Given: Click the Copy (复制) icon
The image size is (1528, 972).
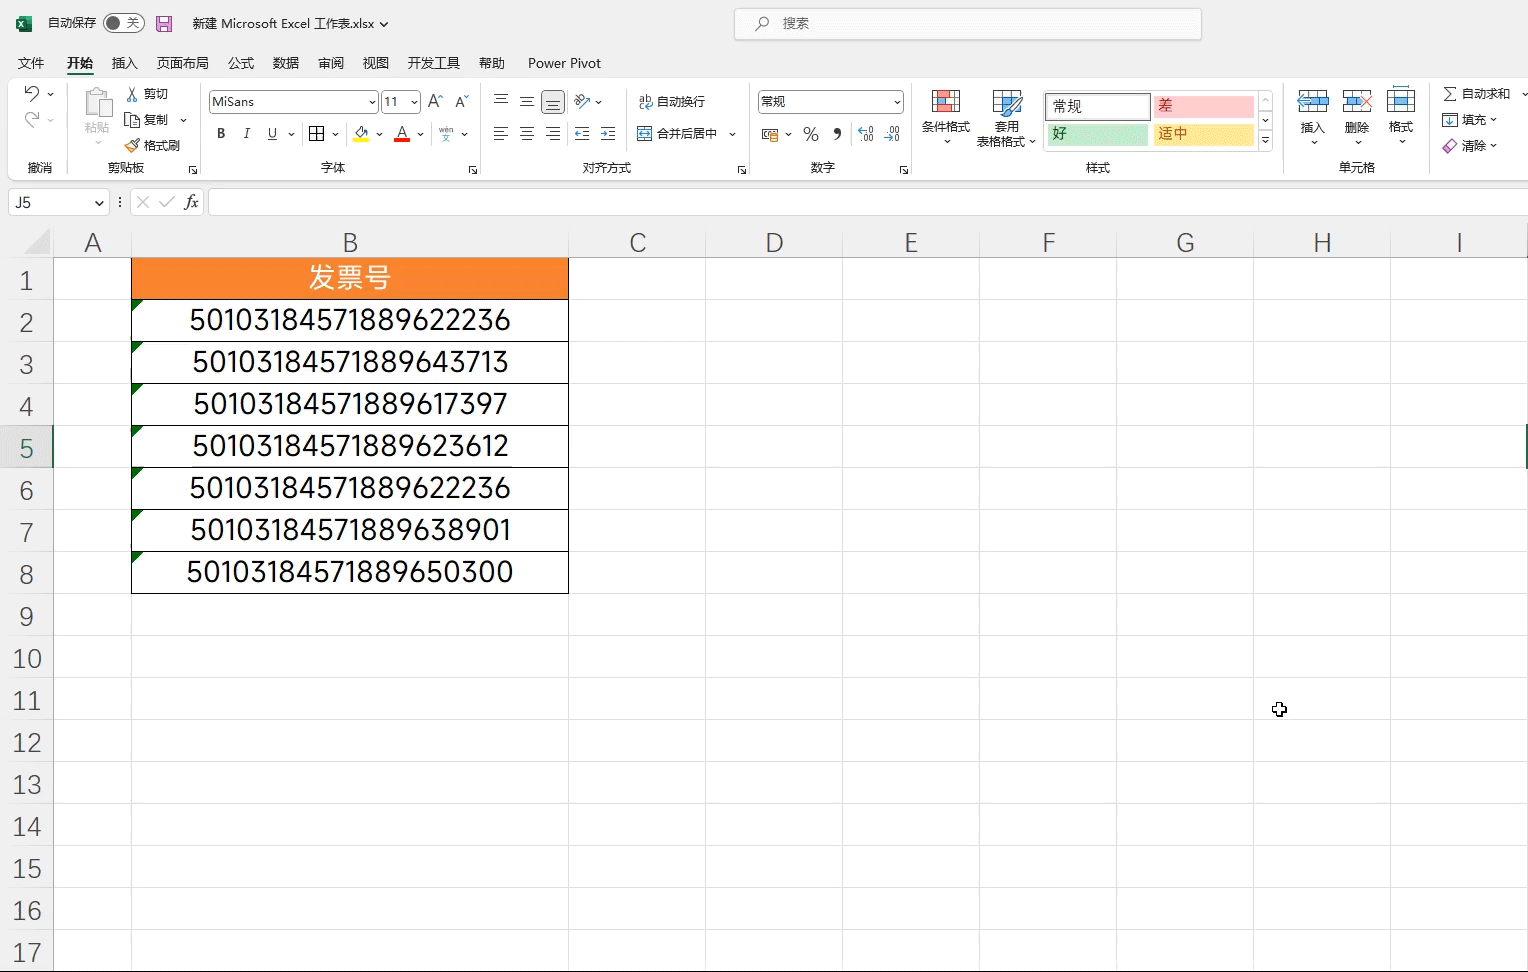Looking at the screenshot, I should click(132, 119).
